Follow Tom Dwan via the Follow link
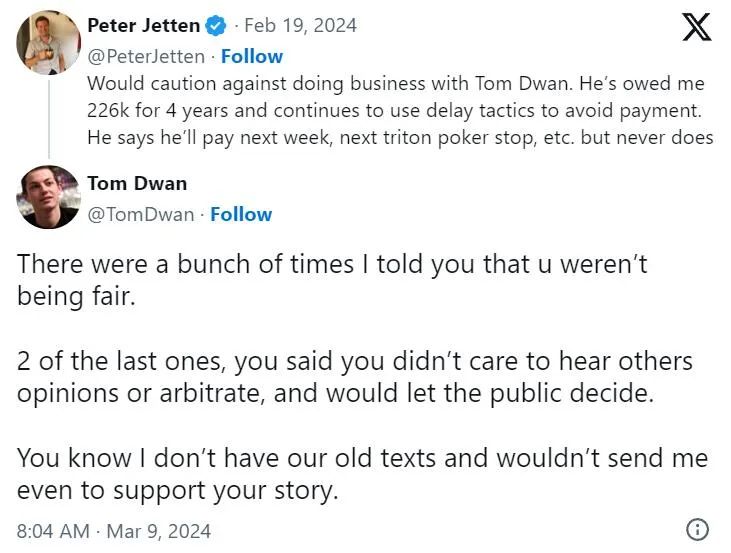Viewport: 731px width, 553px height. [241, 214]
